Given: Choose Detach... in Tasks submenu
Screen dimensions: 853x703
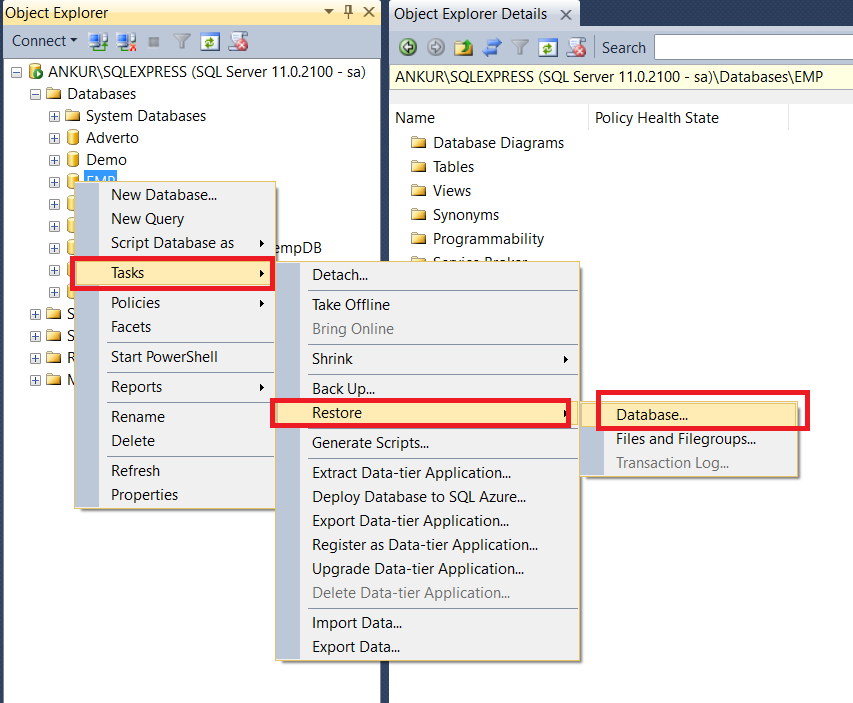Looking at the screenshot, I should coord(428,275).
